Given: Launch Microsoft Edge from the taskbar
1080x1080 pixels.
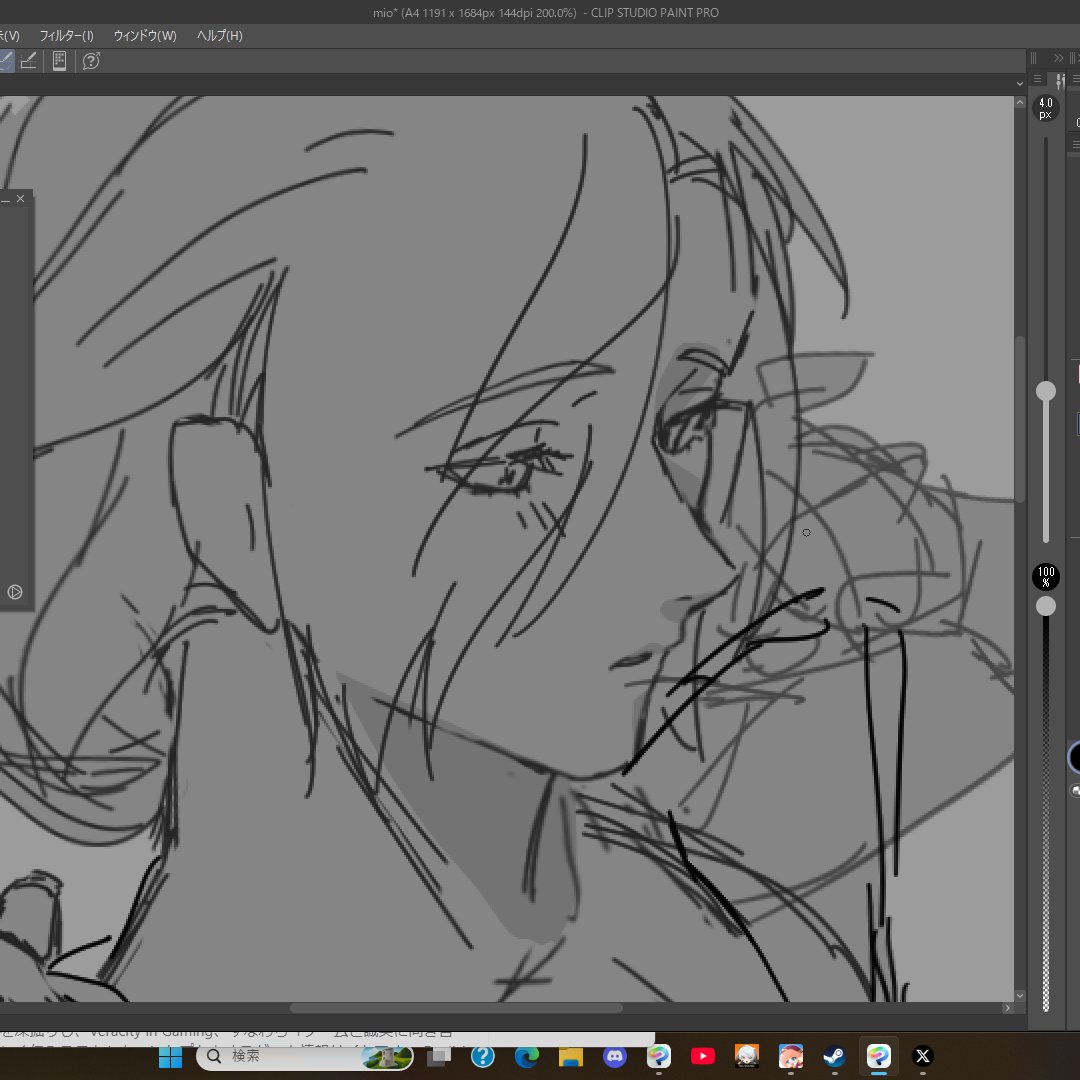Looking at the screenshot, I should (527, 1057).
